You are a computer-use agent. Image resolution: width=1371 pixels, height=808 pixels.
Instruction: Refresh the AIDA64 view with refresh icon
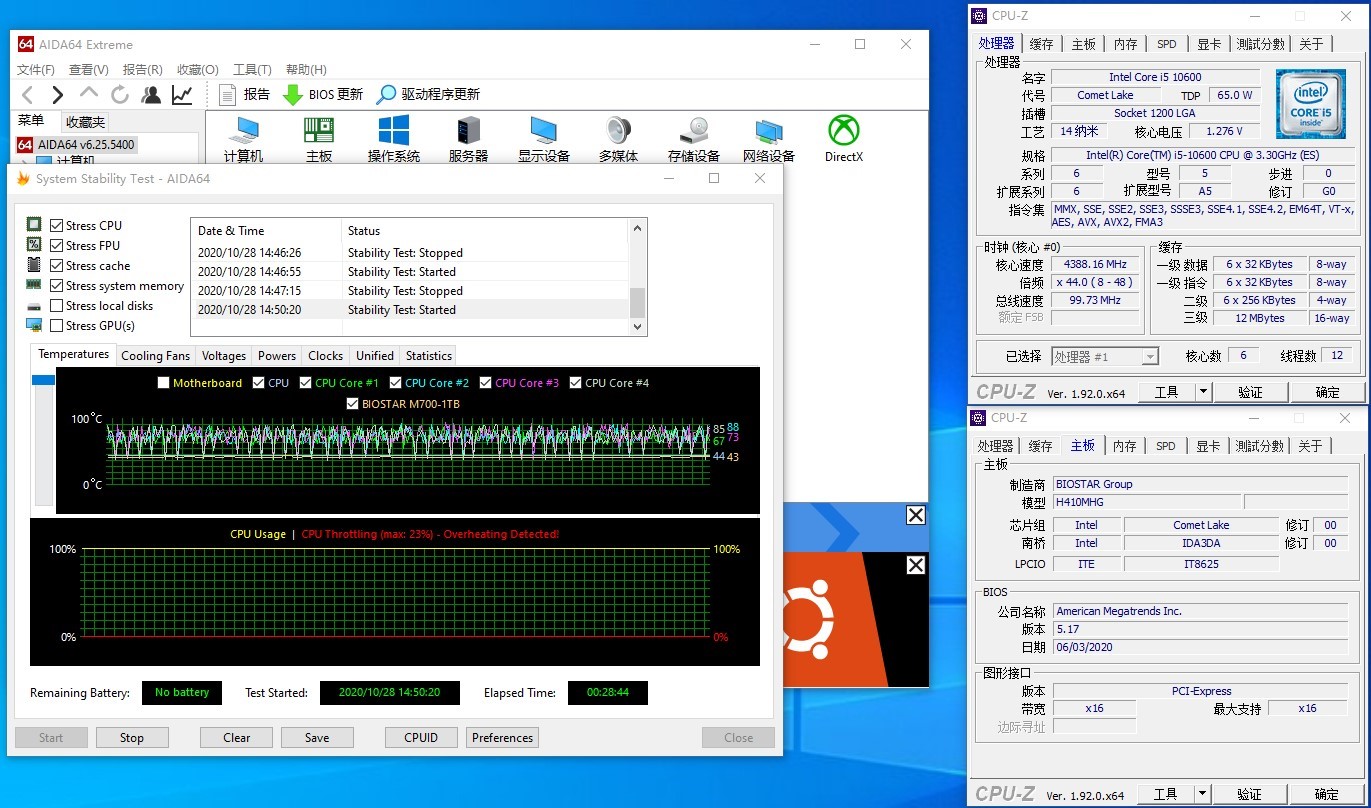[x=120, y=95]
